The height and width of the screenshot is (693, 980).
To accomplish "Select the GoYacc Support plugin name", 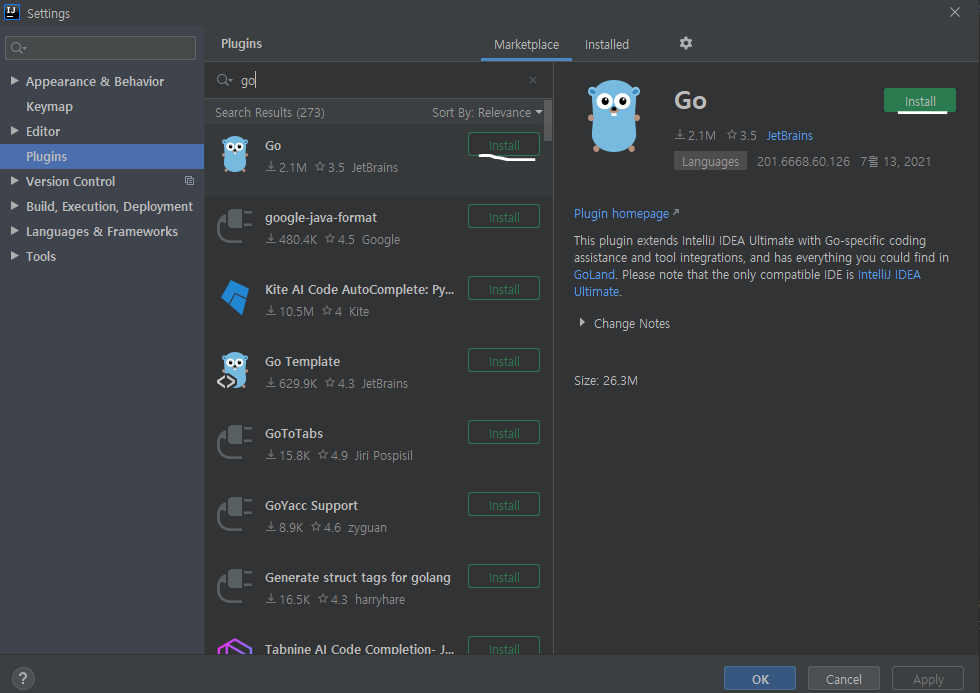I will point(311,506).
